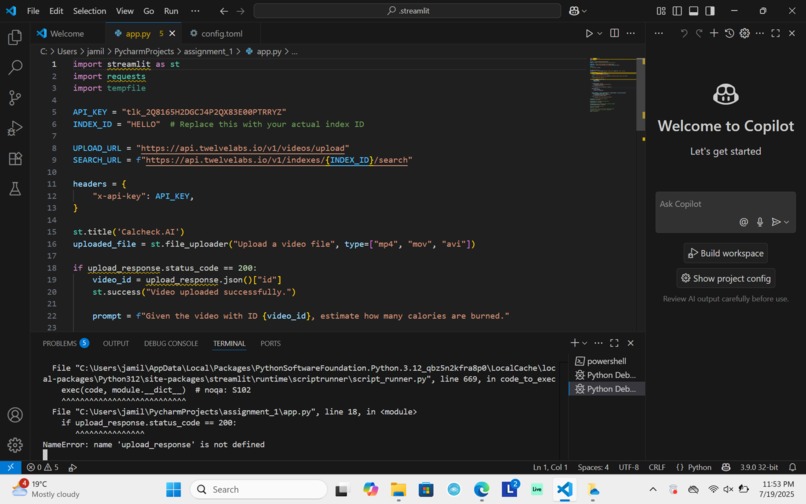Switch to the config.toml tab

[x=222, y=33]
